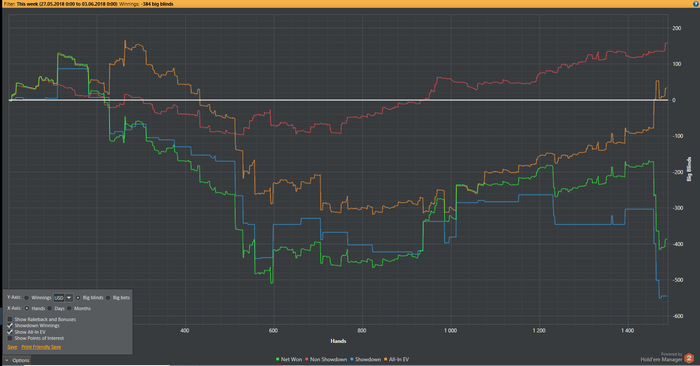
Task: Click the '1 000' x-axis label
Action: coord(450,331)
